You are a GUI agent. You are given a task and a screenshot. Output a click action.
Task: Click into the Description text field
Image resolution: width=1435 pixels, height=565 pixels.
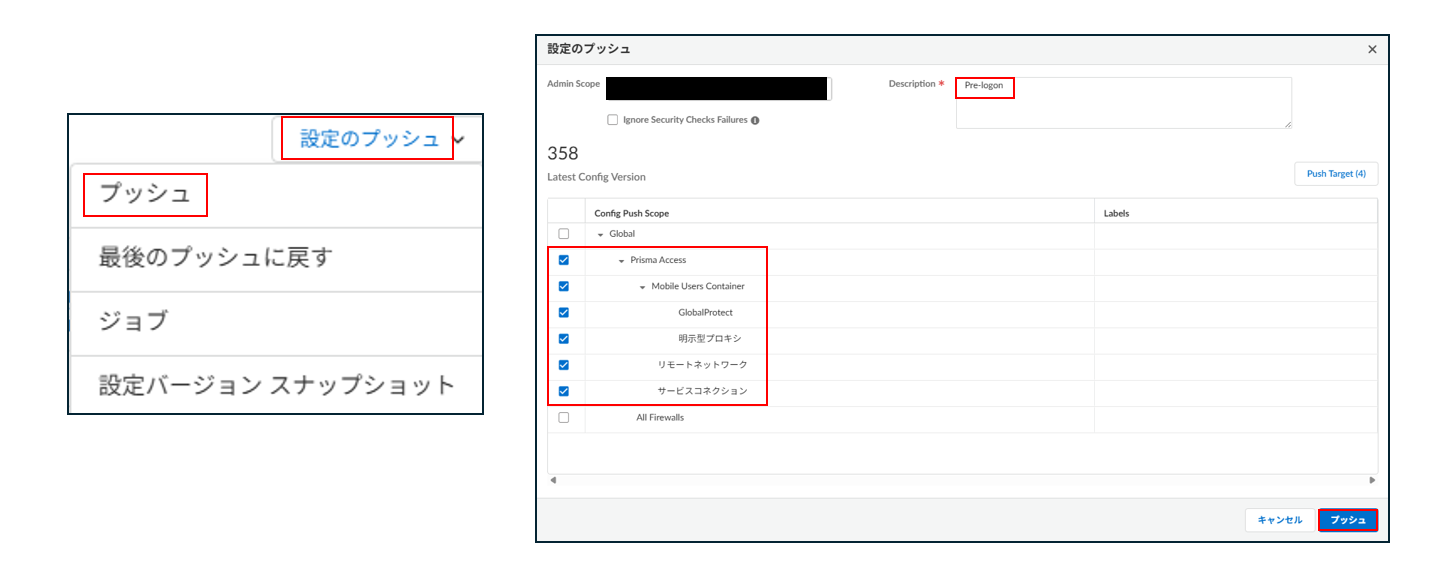[x=1123, y=104]
